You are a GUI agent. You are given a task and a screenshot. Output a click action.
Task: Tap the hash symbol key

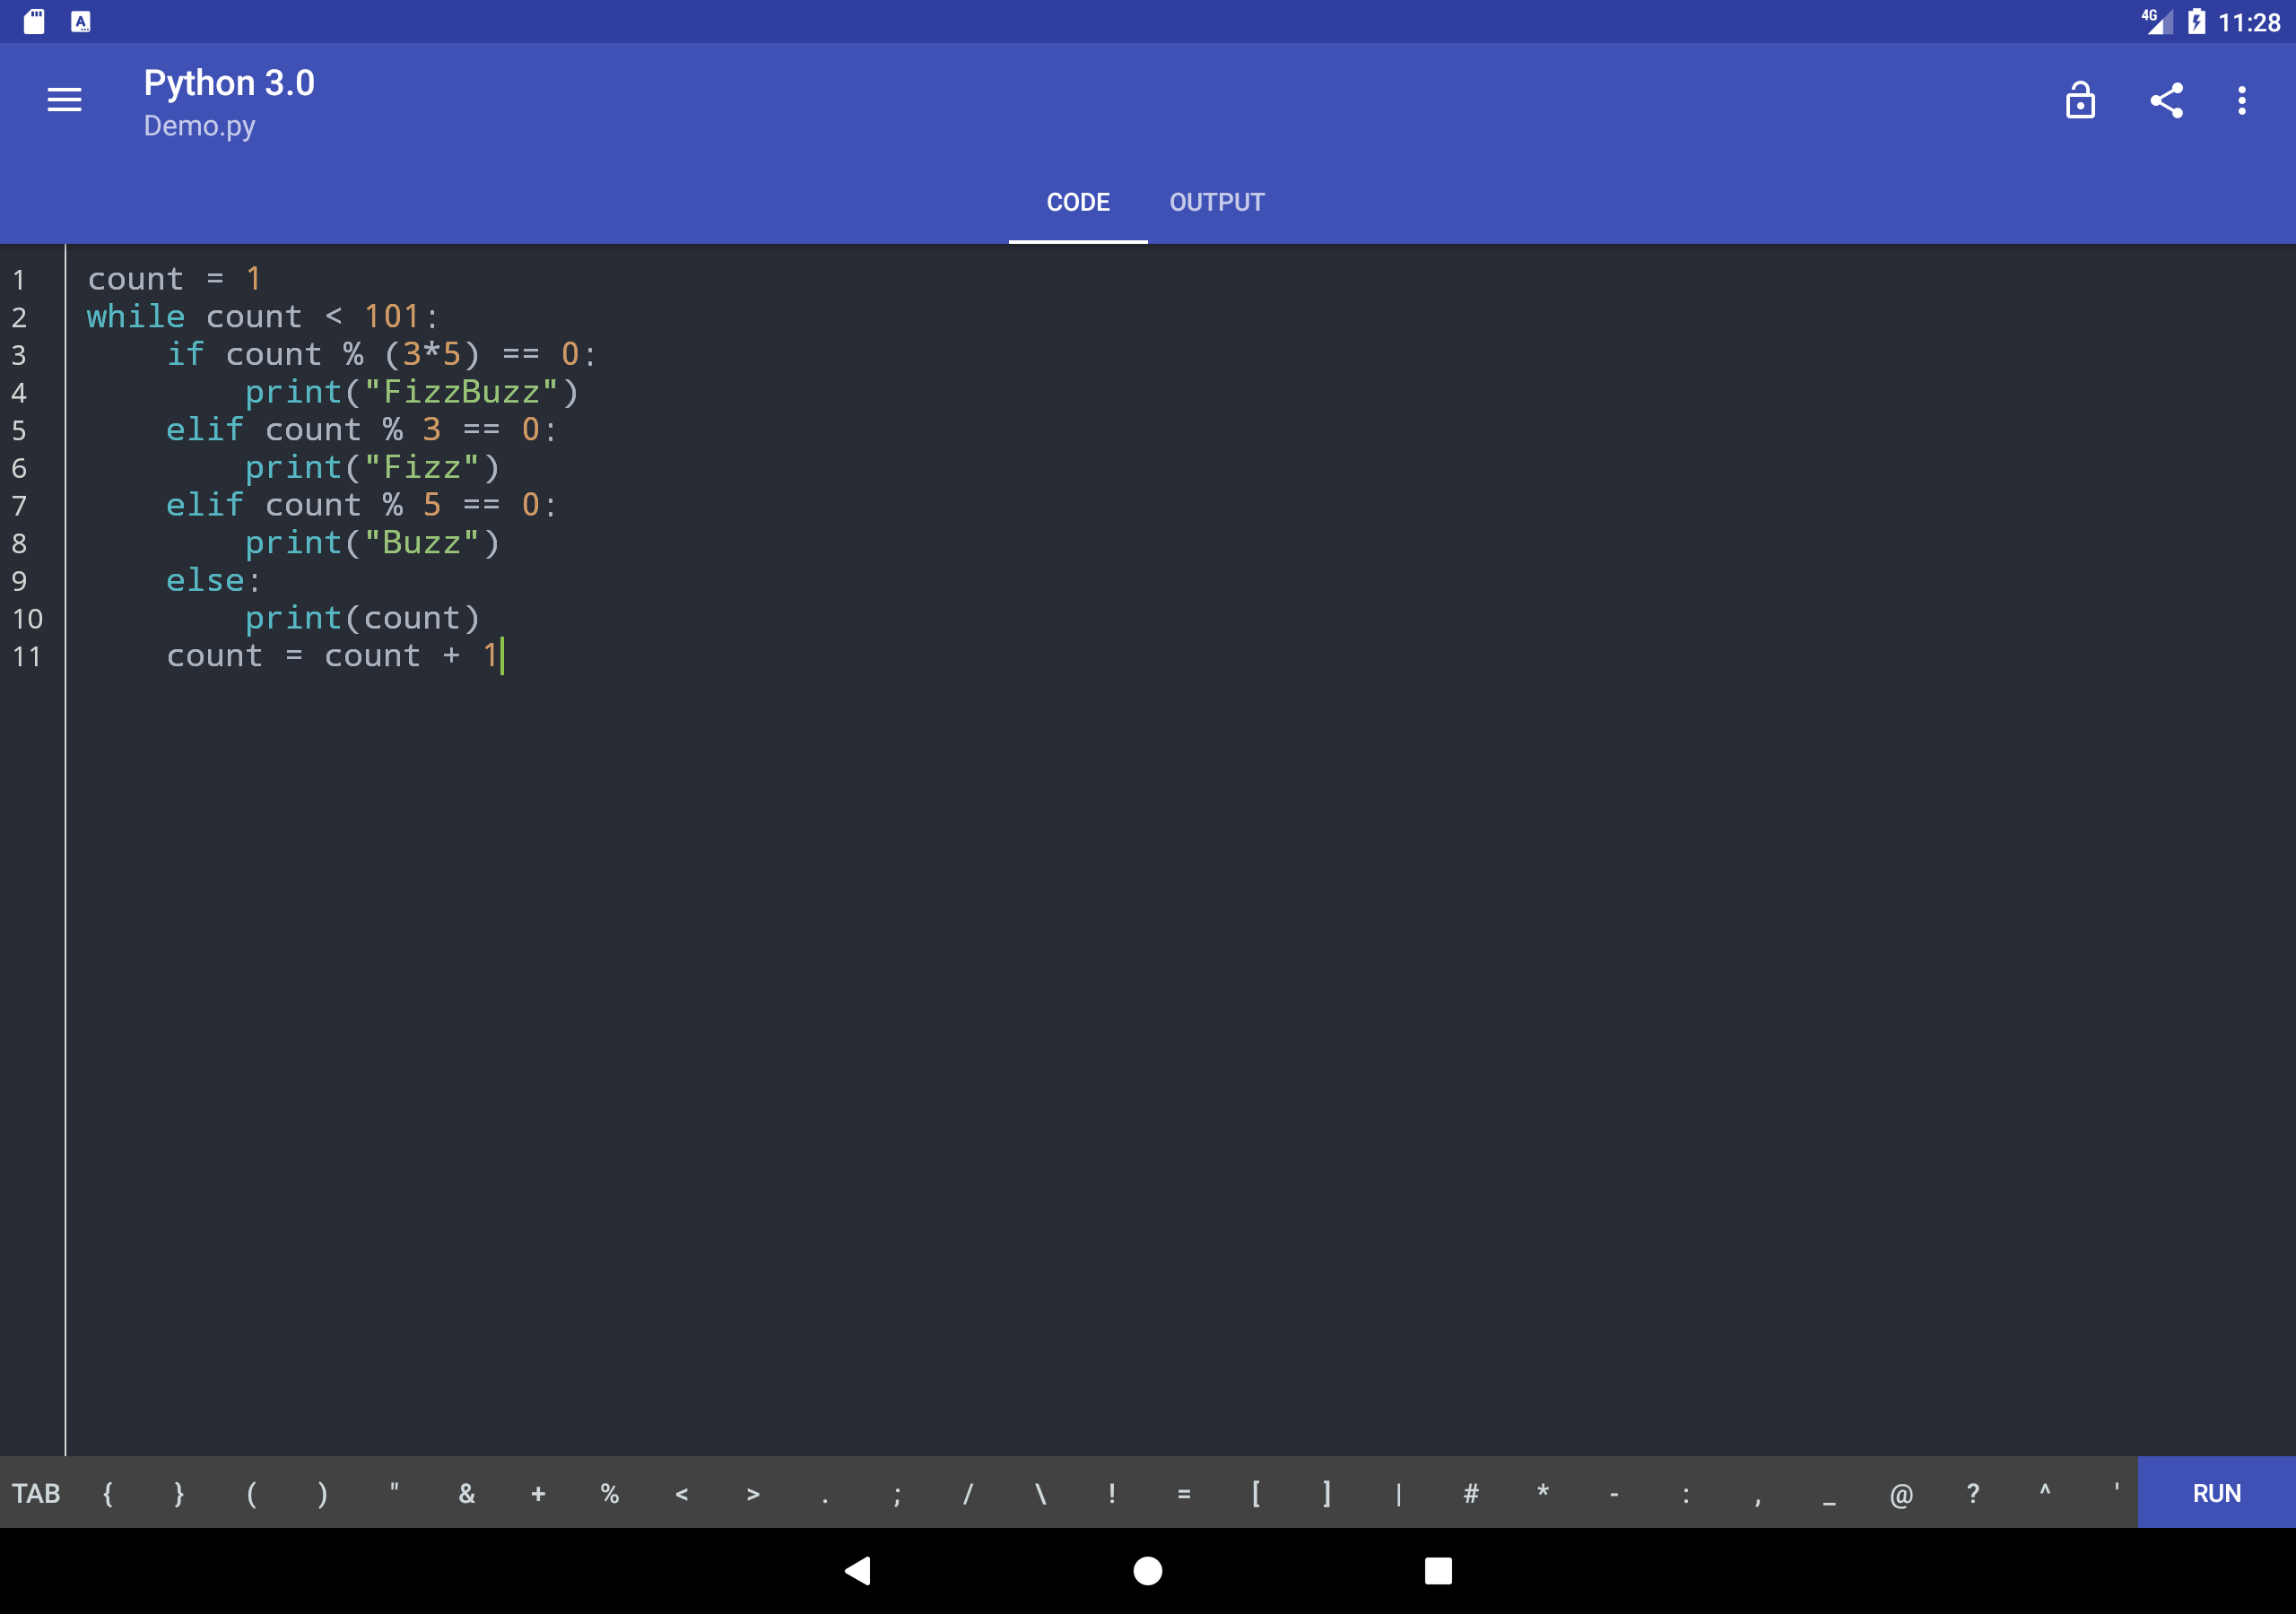pyautogui.click(x=1470, y=1493)
